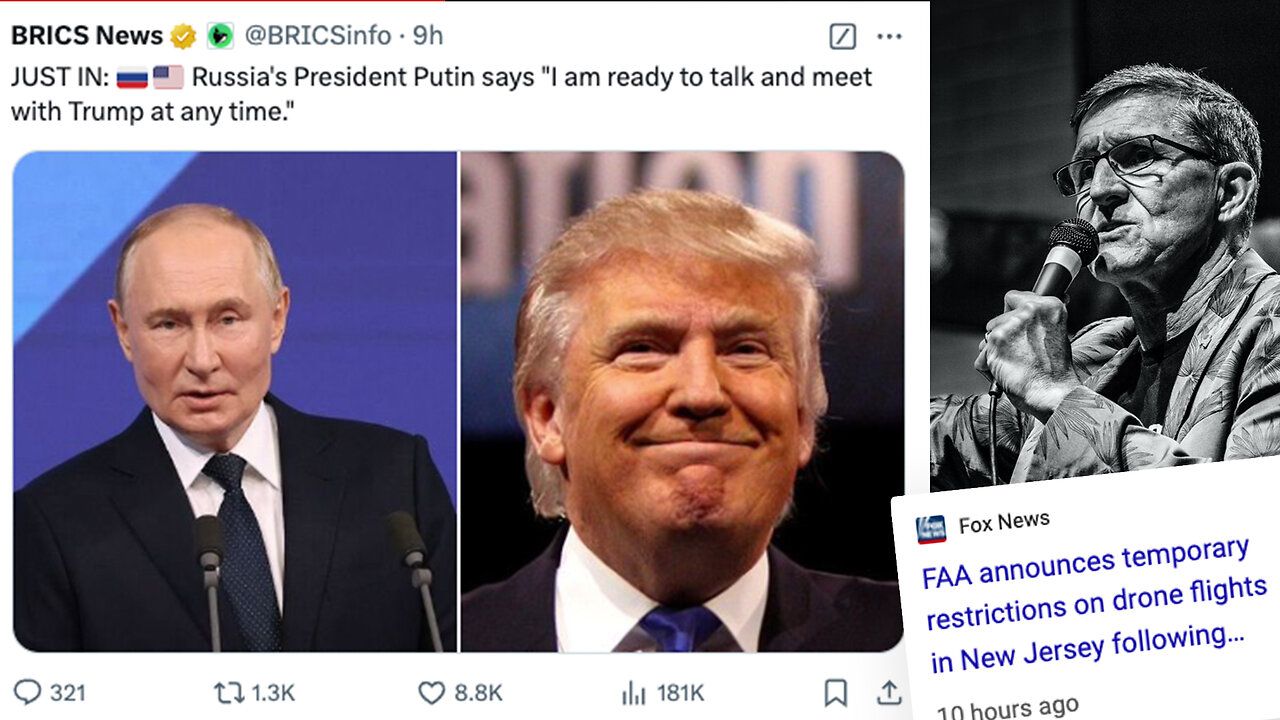Viewport: 1280px width, 720px height.
Task: Open the three-dot more options menu
Action: tap(889, 37)
